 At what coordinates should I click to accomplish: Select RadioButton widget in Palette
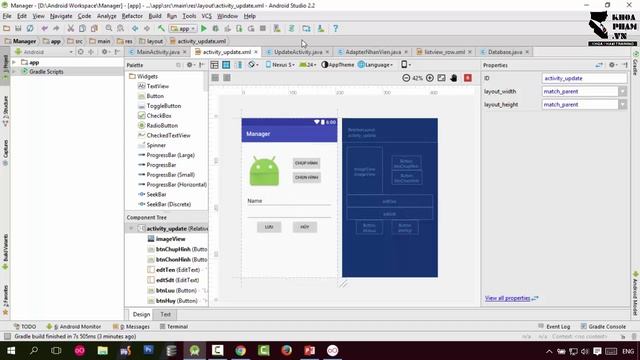pyautogui.click(x=162, y=125)
